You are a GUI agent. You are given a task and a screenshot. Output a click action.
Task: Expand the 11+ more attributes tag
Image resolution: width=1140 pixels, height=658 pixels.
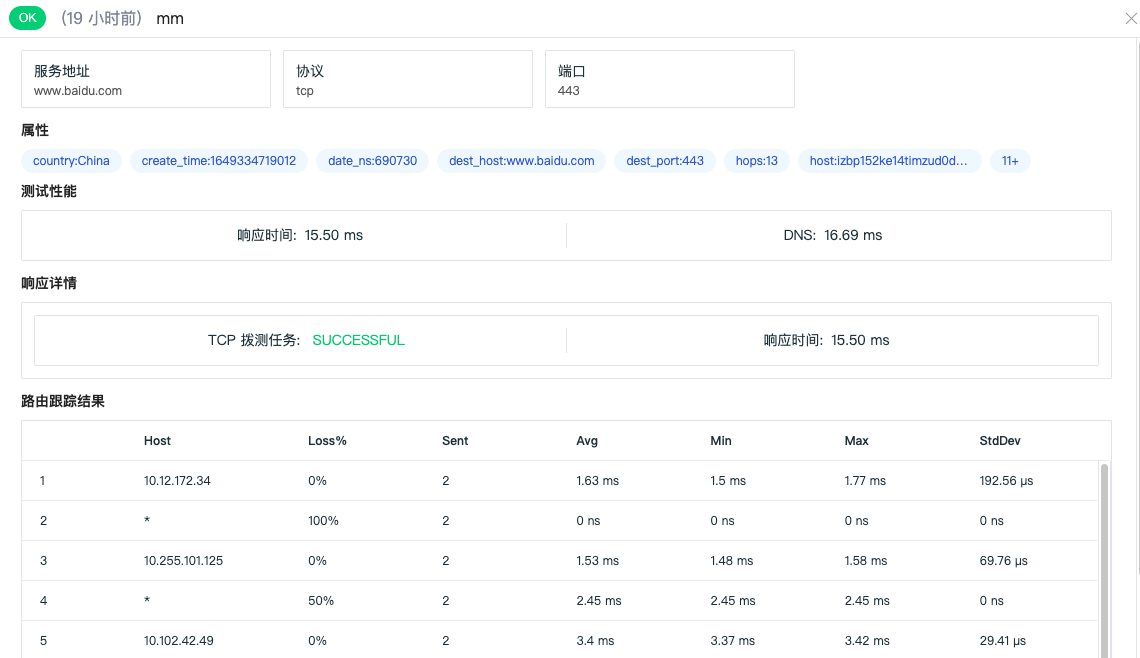point(1010,161)
